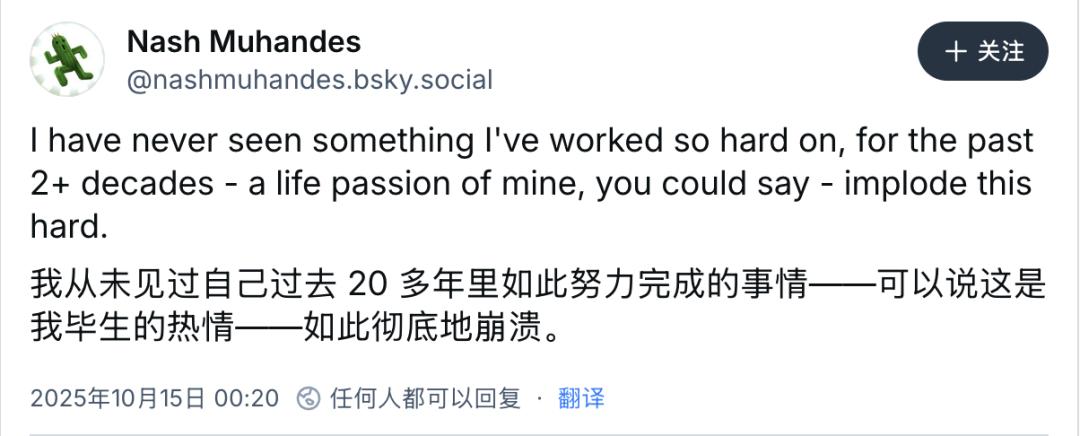Click the reply-permission icon beside the timestamp
The height and width of the screenshot is (436, 1080).
click(309, 398)
